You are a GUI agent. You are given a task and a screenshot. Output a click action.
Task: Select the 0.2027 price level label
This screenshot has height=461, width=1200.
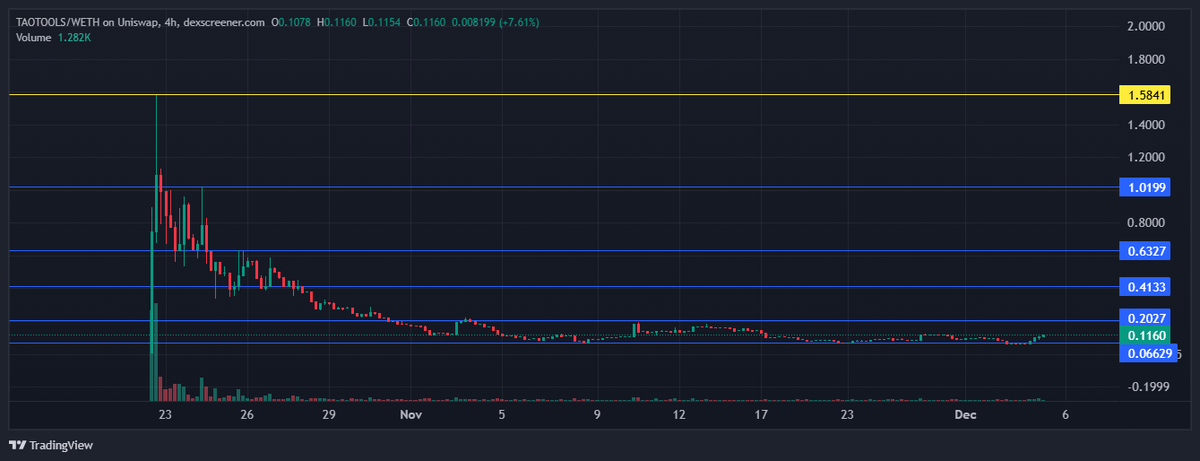point(1145,319)
